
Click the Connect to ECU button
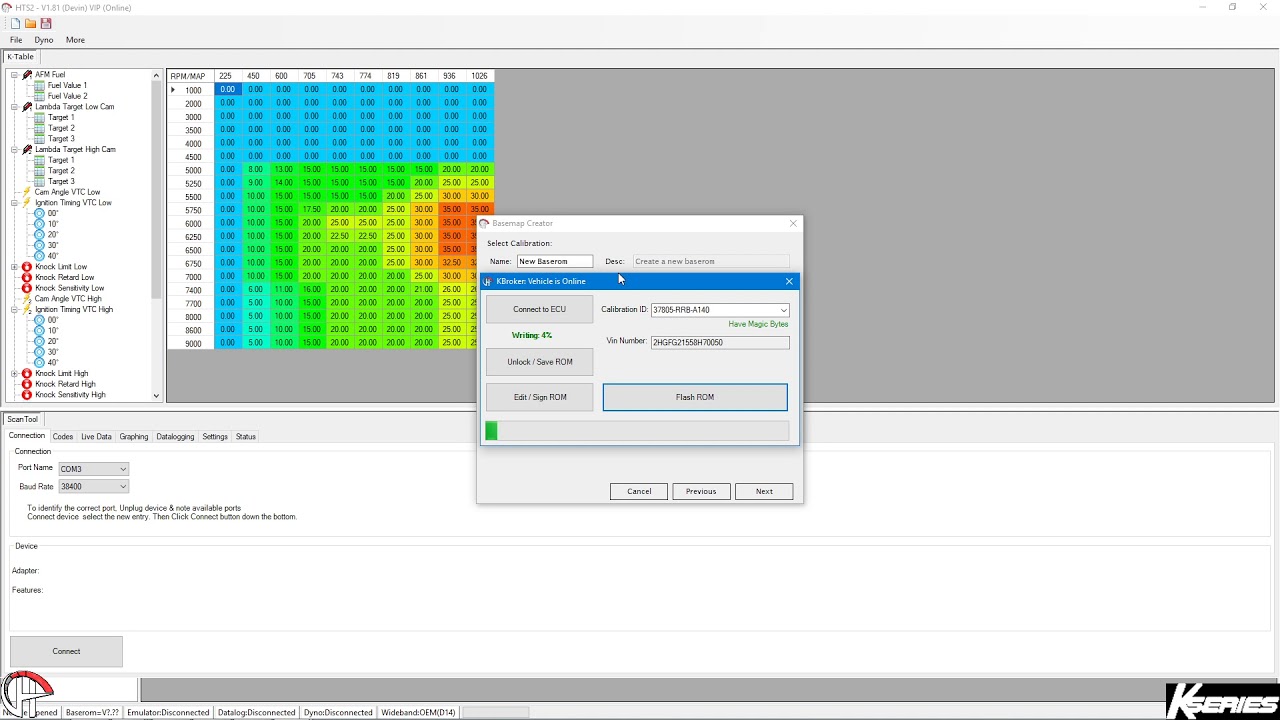click(x=539, y=309)
